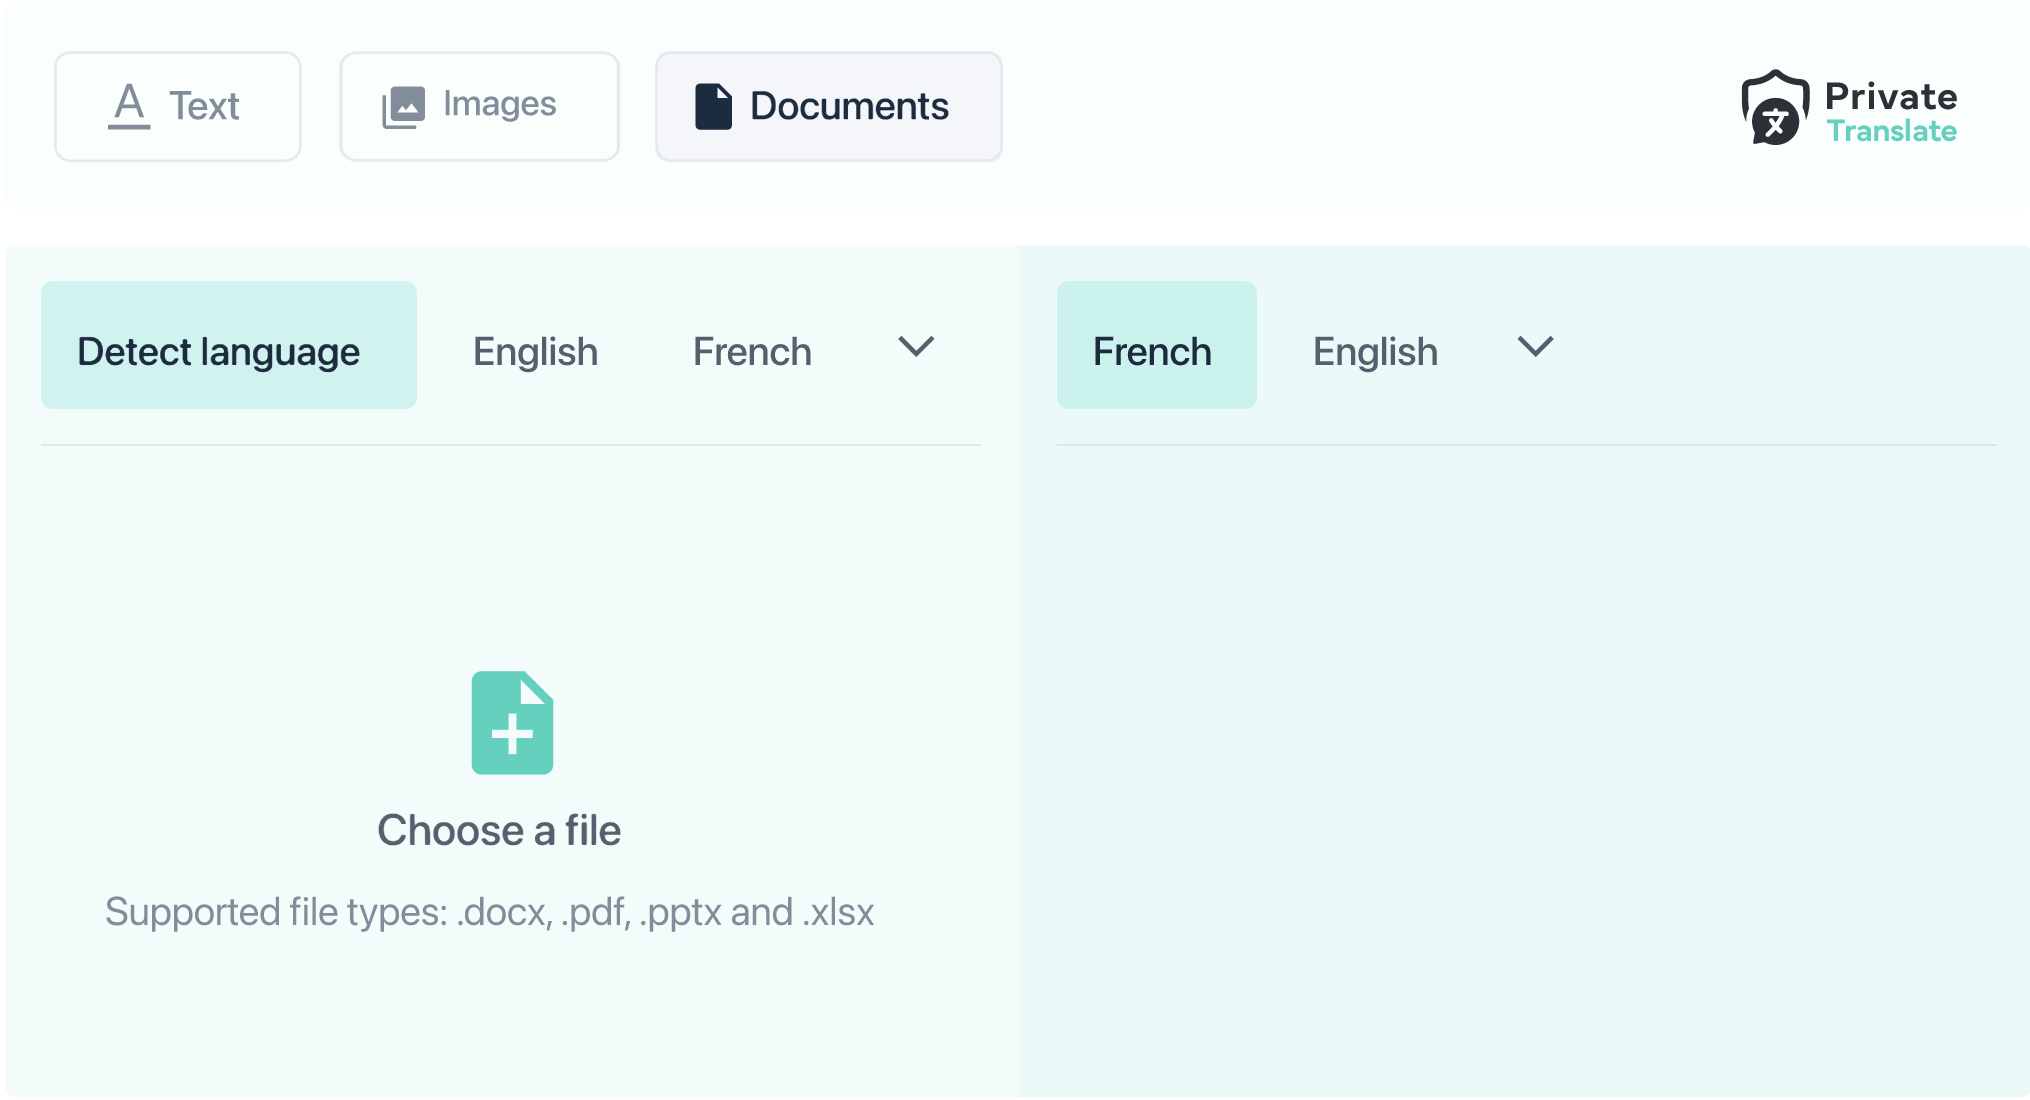This screenshot has height=1100, width=2030.
Task: Click the supported file types note
Action: (490, 912)
